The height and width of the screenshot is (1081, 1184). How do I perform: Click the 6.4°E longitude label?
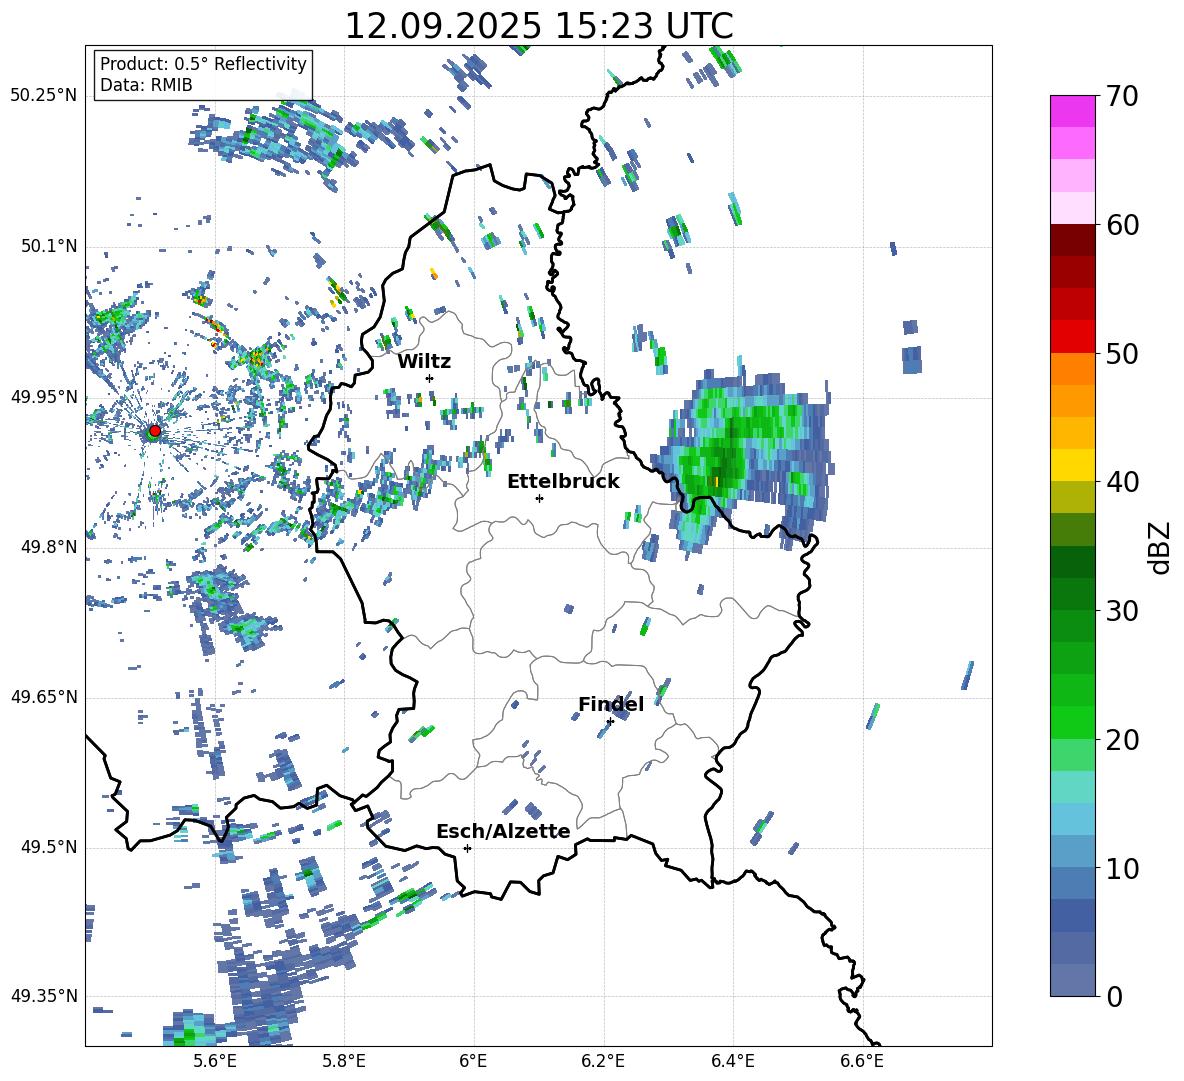coord(732,1061)
